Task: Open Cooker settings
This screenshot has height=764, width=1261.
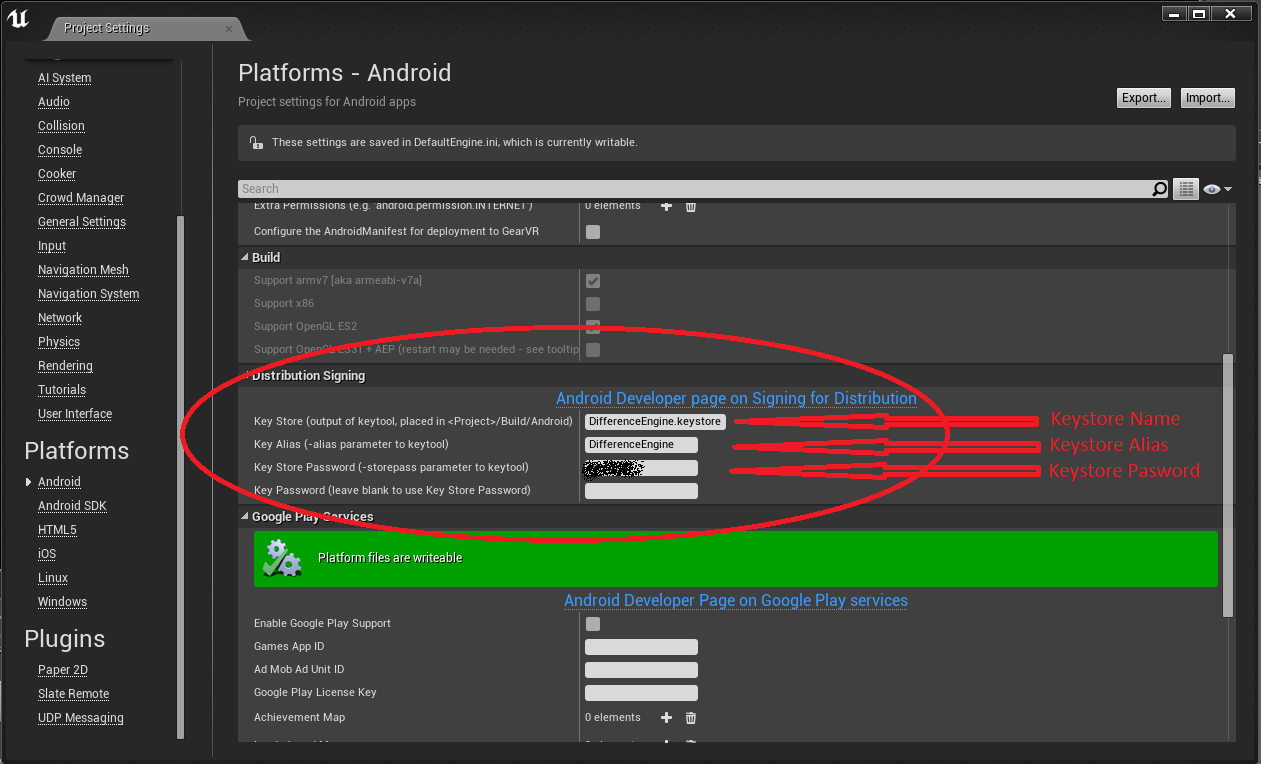Action: (x=57, y=174)
